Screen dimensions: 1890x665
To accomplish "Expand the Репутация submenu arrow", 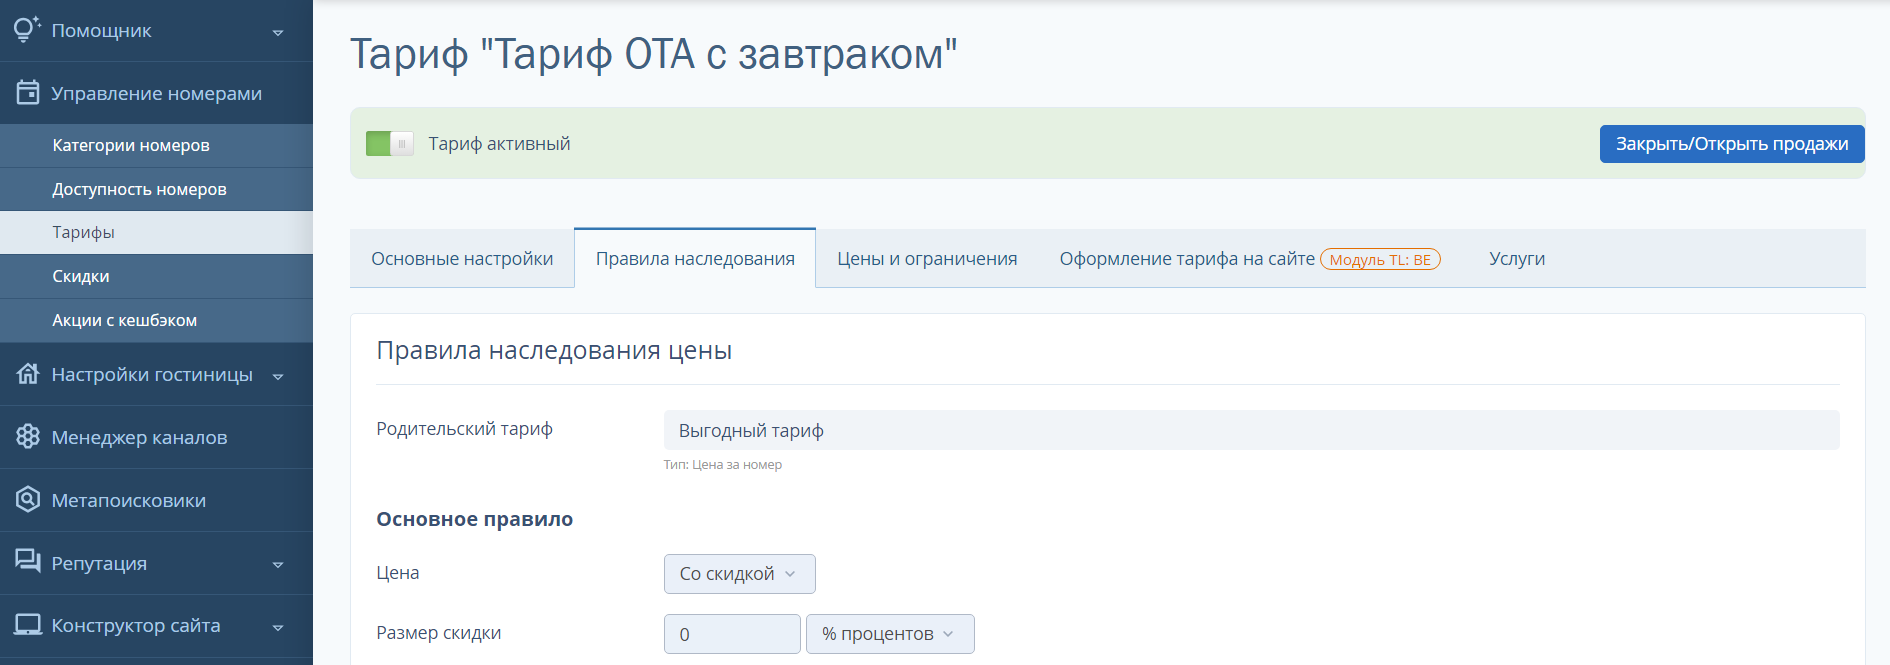I will point(278,565).
